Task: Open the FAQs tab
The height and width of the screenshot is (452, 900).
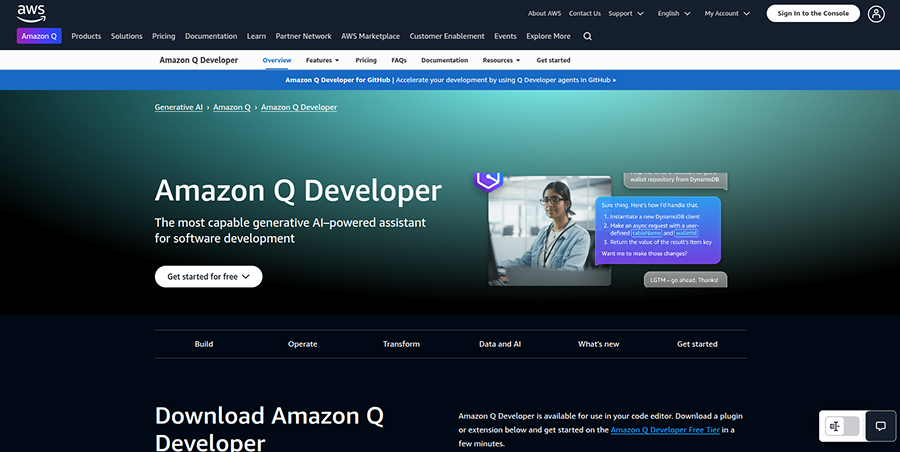Action: 399,60
